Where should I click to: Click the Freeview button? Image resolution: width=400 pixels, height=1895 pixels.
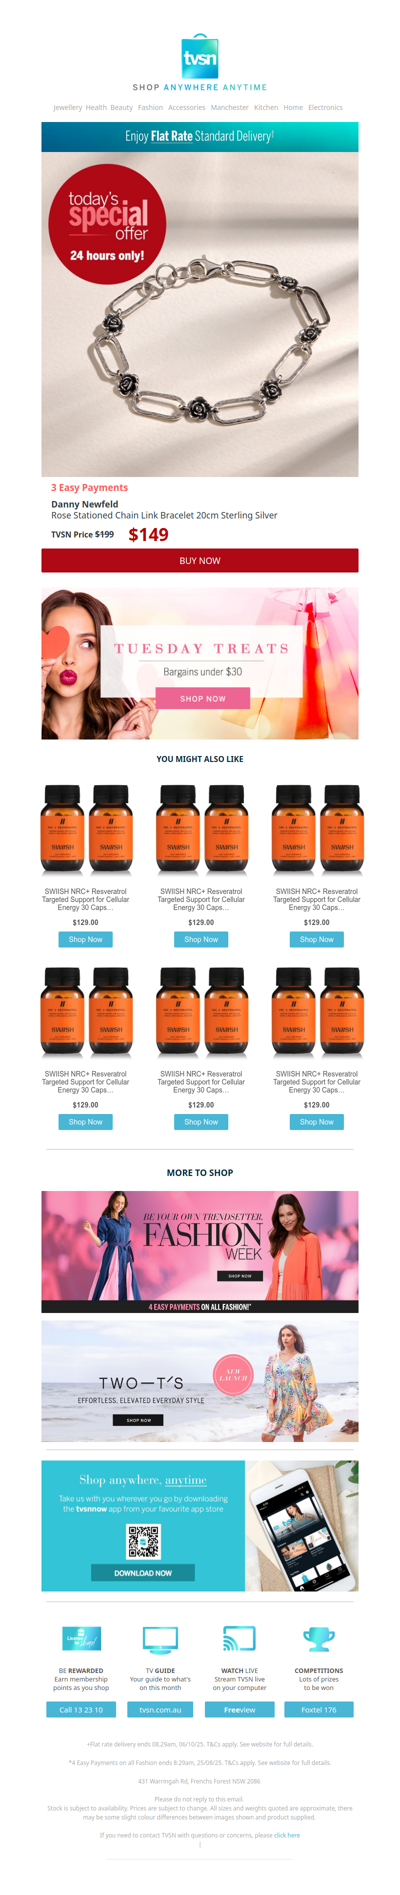tap(239, 1709)
